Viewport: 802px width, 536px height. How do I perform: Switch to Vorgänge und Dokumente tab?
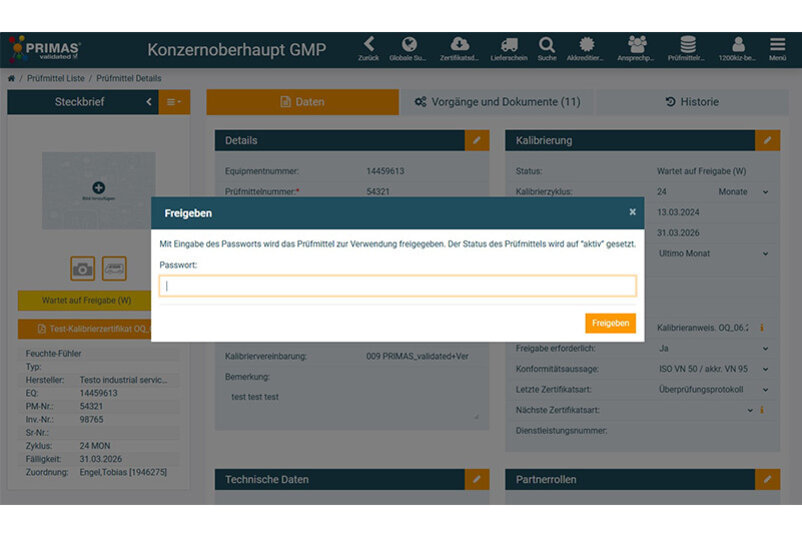(x=497, y=102)
